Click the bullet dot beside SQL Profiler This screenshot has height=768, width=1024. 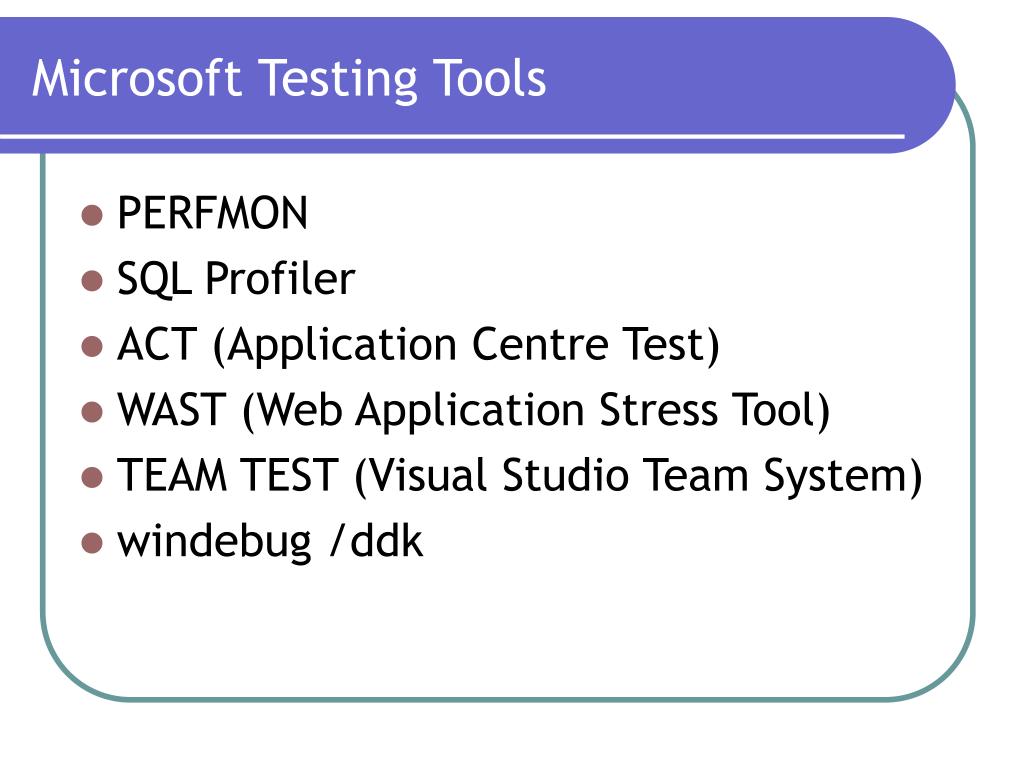[92, 281]
